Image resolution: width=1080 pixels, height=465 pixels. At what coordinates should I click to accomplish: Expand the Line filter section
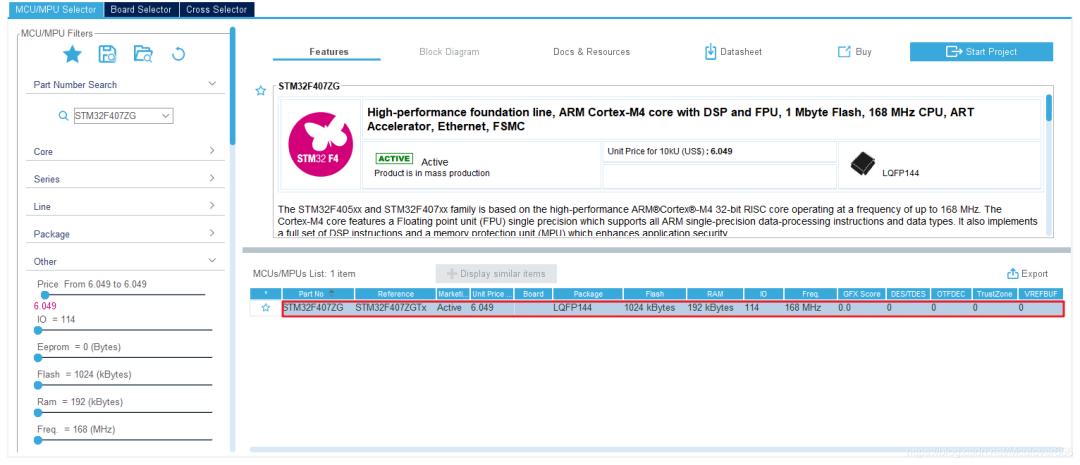click(211, 205)
